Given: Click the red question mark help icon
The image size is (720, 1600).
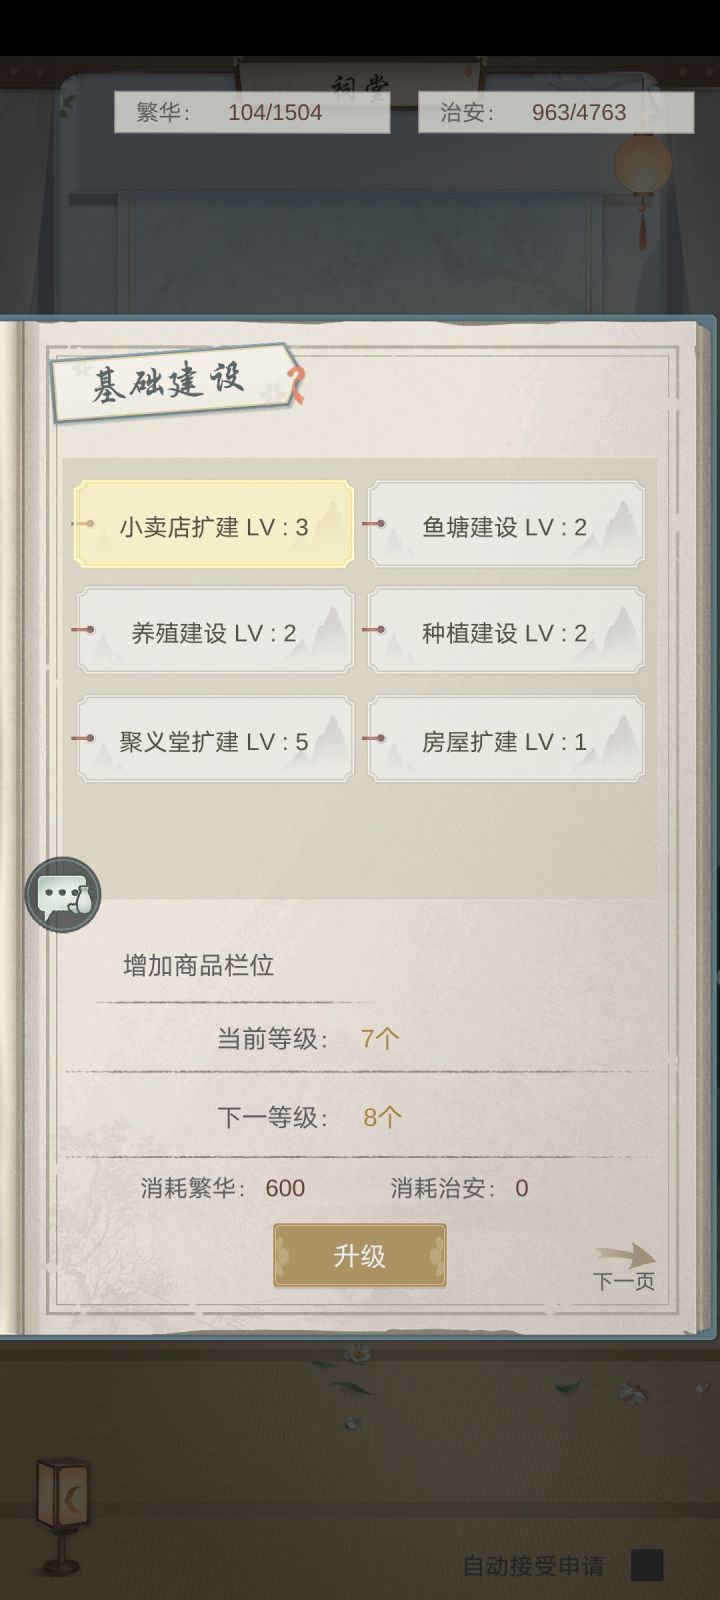Looking at the screenshot, I should pos(296,385).
